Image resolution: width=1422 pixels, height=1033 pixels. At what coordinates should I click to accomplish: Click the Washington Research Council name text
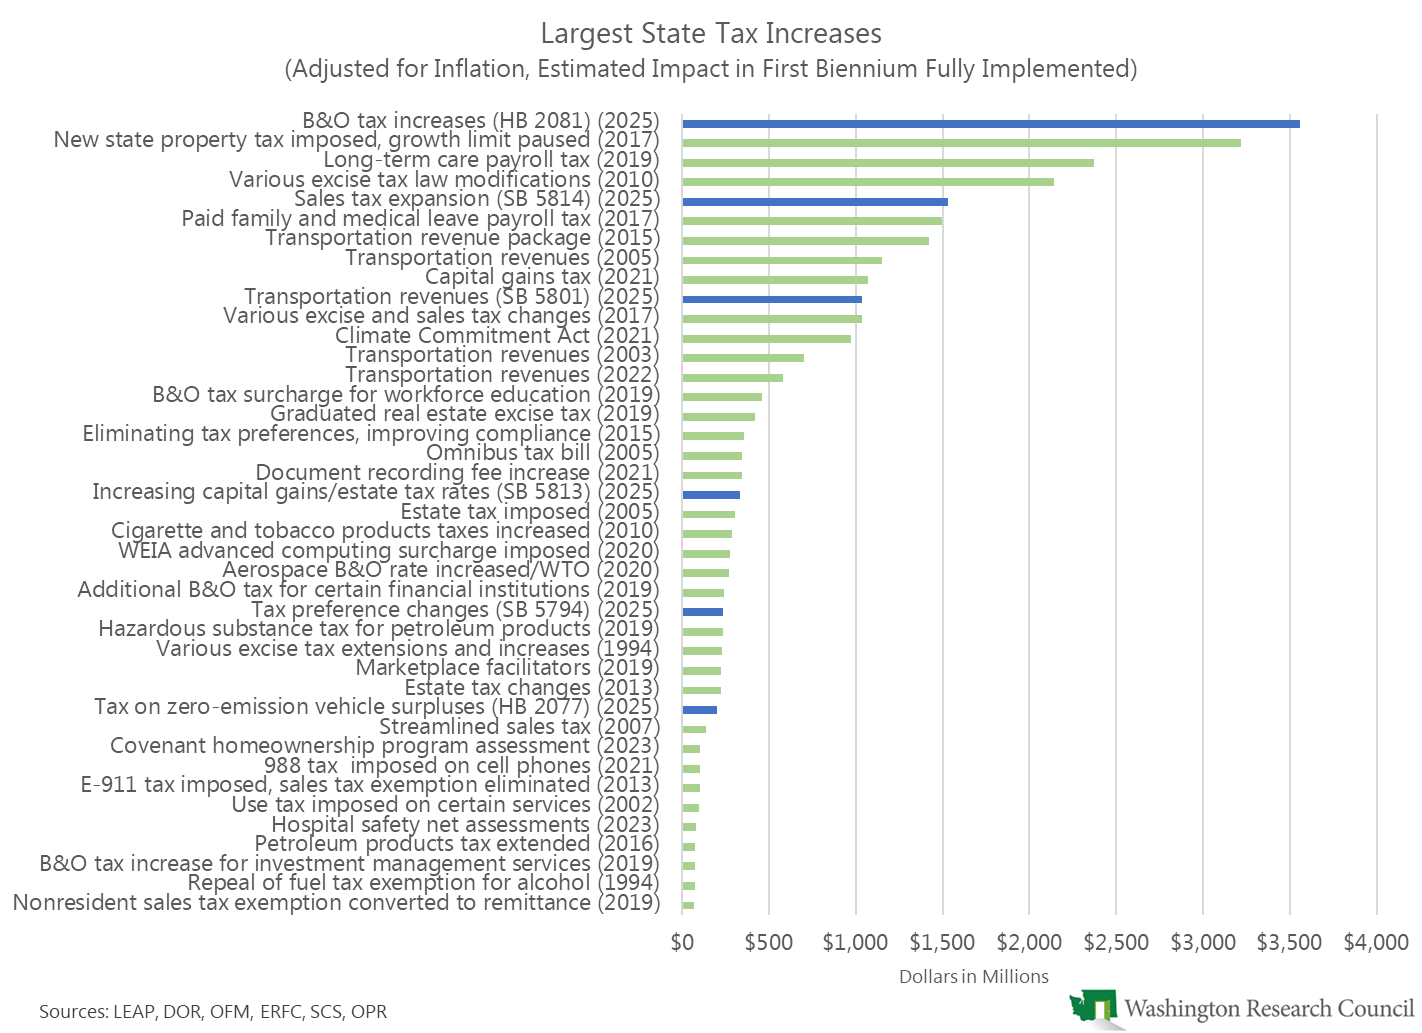[1268, 1008]
